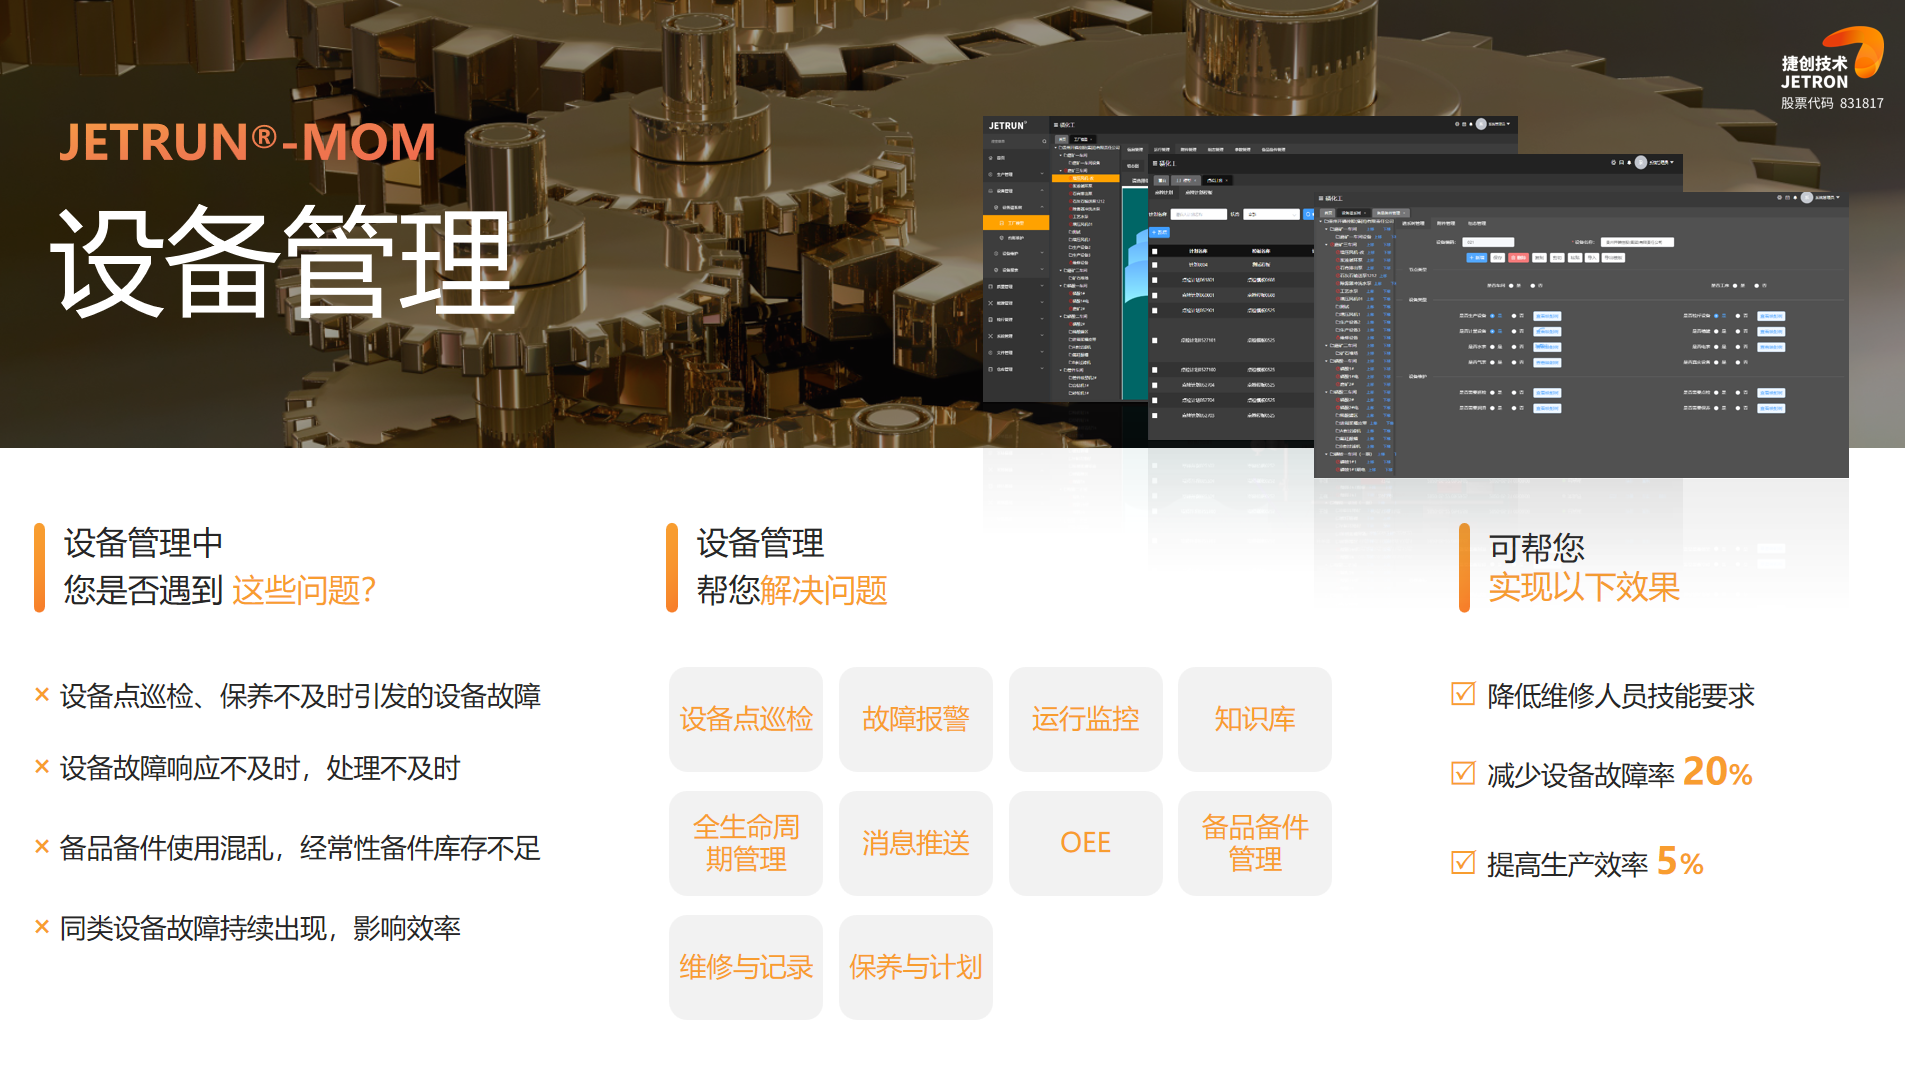The height and width of the screenshot is (1065, 1905).
Task: Click the X mark beside 同类设备故障持续出现
Action: coord(42,926)
